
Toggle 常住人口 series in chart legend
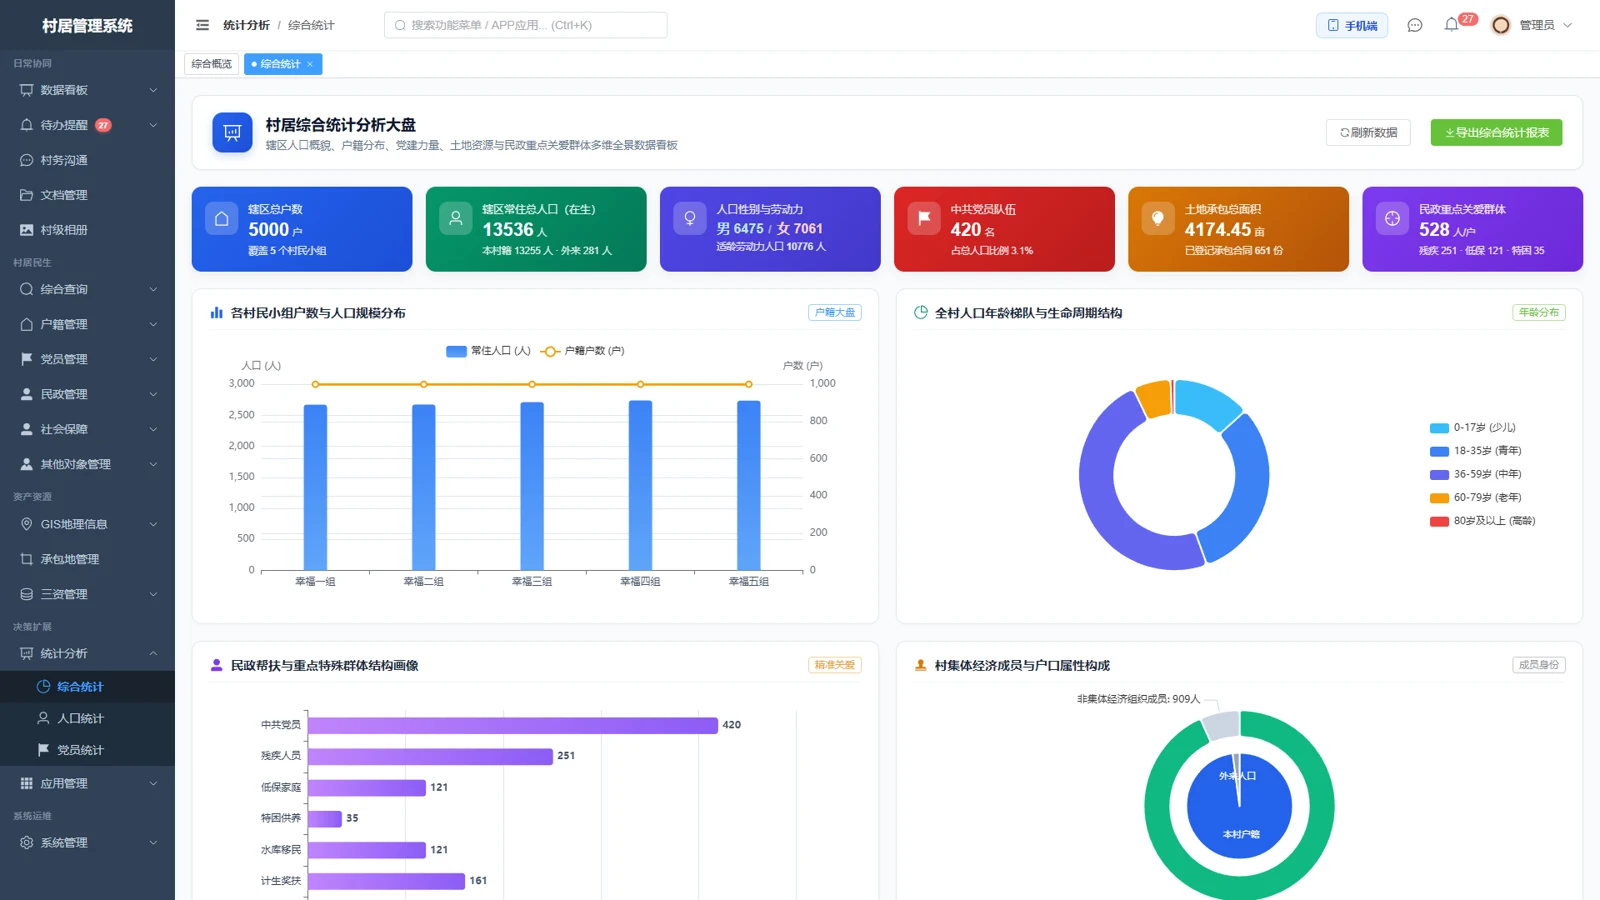tap(488, 351)
